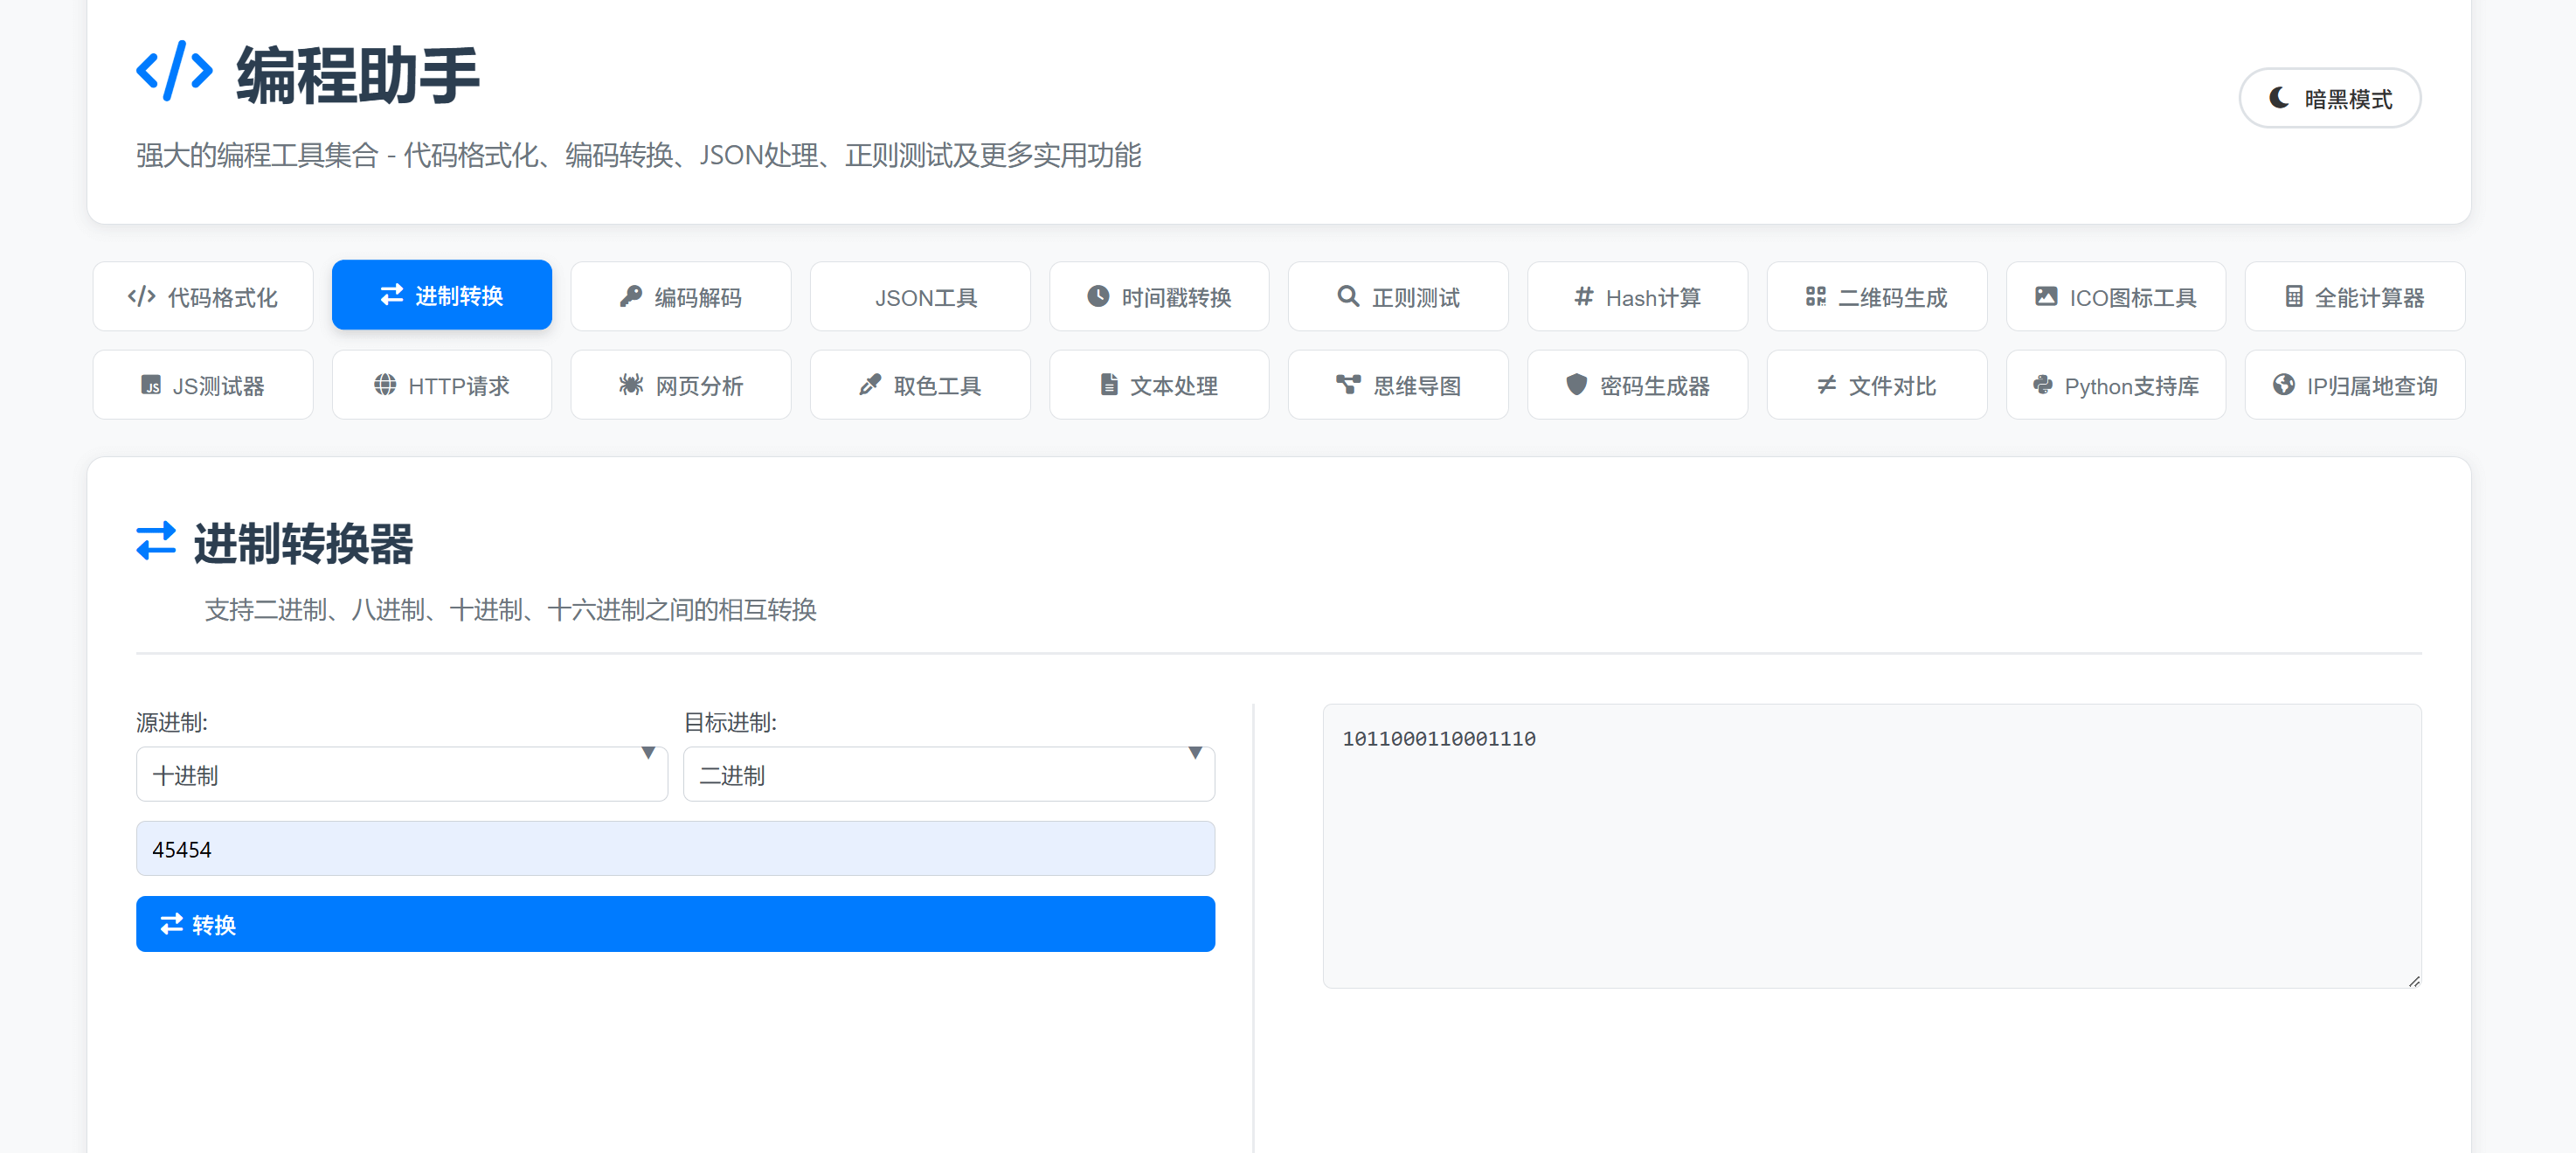Click inside the 45454 input field

click(675, 848)
